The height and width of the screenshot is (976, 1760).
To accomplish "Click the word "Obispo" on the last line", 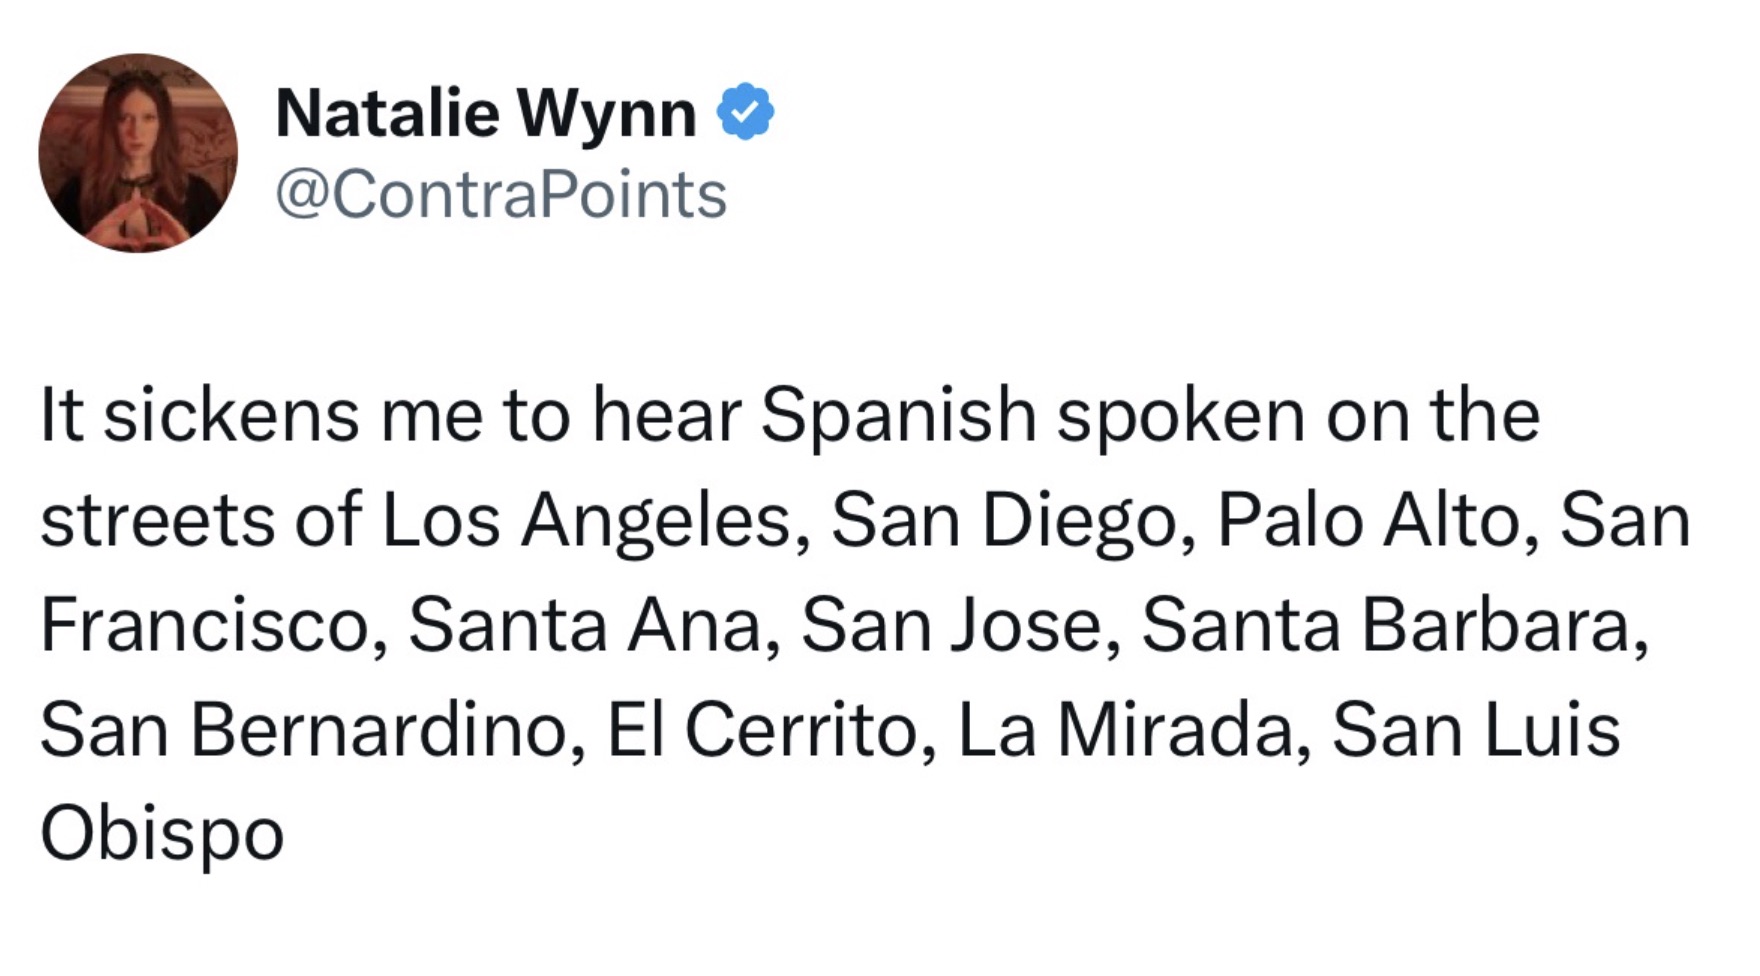I will (x=162, y=836).
